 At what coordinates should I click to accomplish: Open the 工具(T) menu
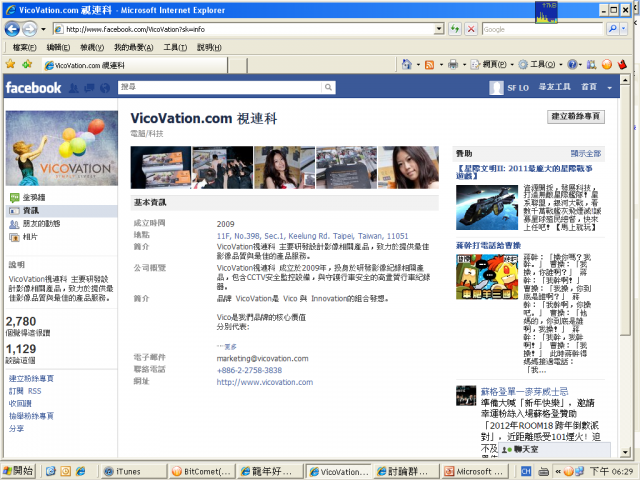point(175,47)
